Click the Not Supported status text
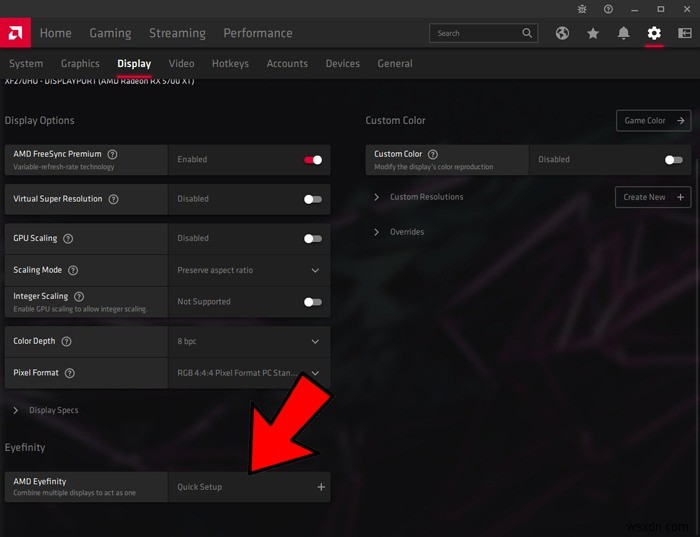Screen dimensions: 700x537 point(204,302)
